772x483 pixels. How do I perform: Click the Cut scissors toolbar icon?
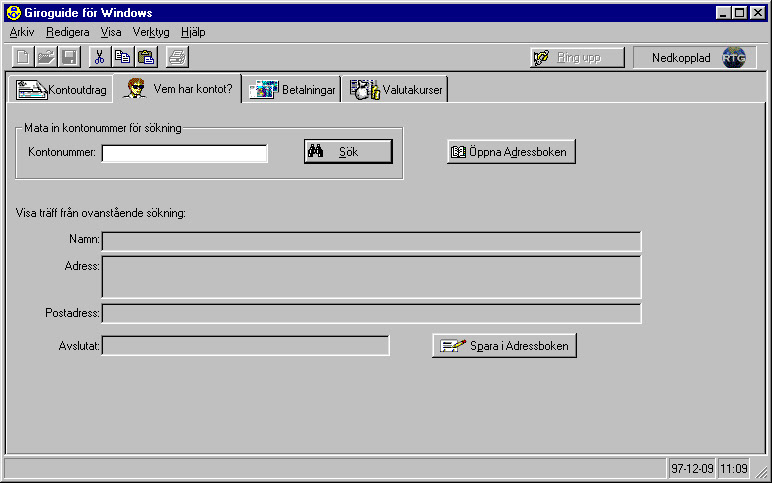tap(99, 57)
